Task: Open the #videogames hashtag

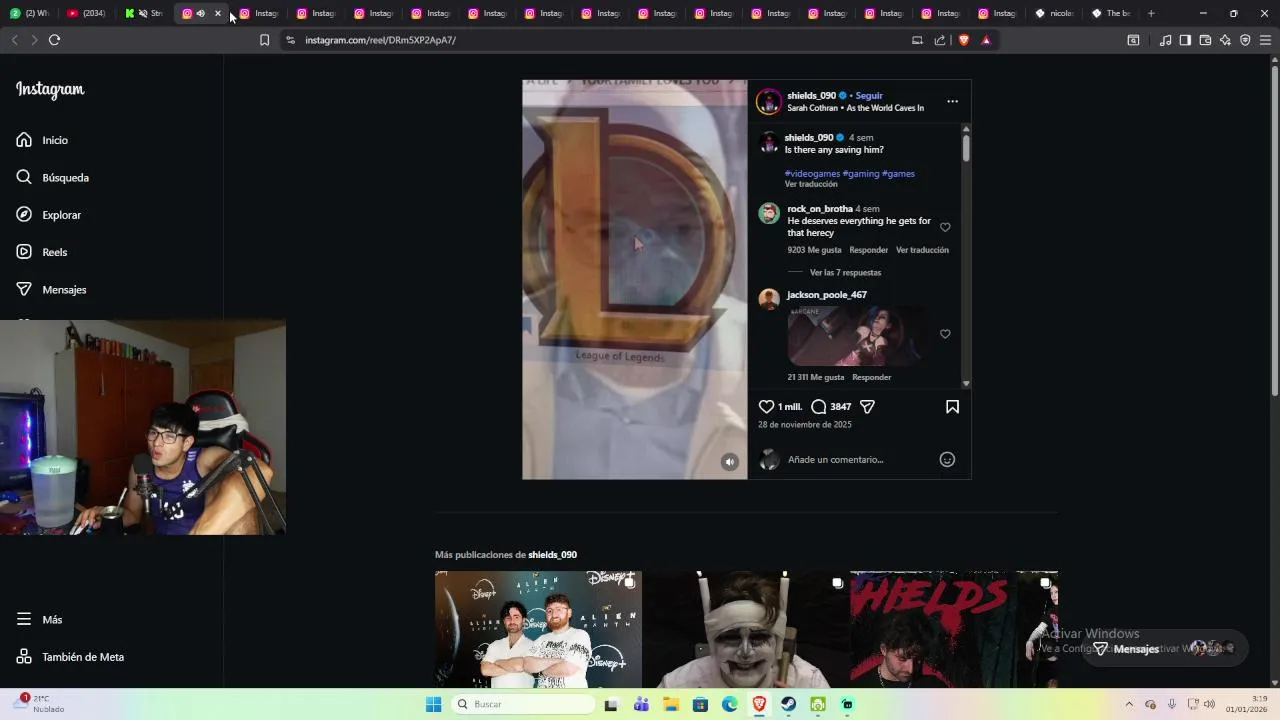Action: 812,174
